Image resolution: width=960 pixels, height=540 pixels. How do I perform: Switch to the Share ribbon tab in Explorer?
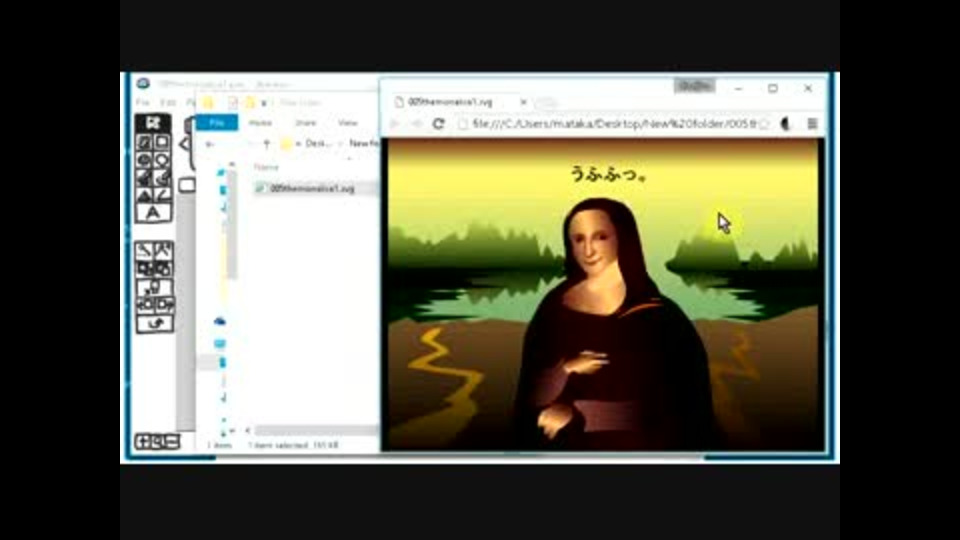[306, 122]
